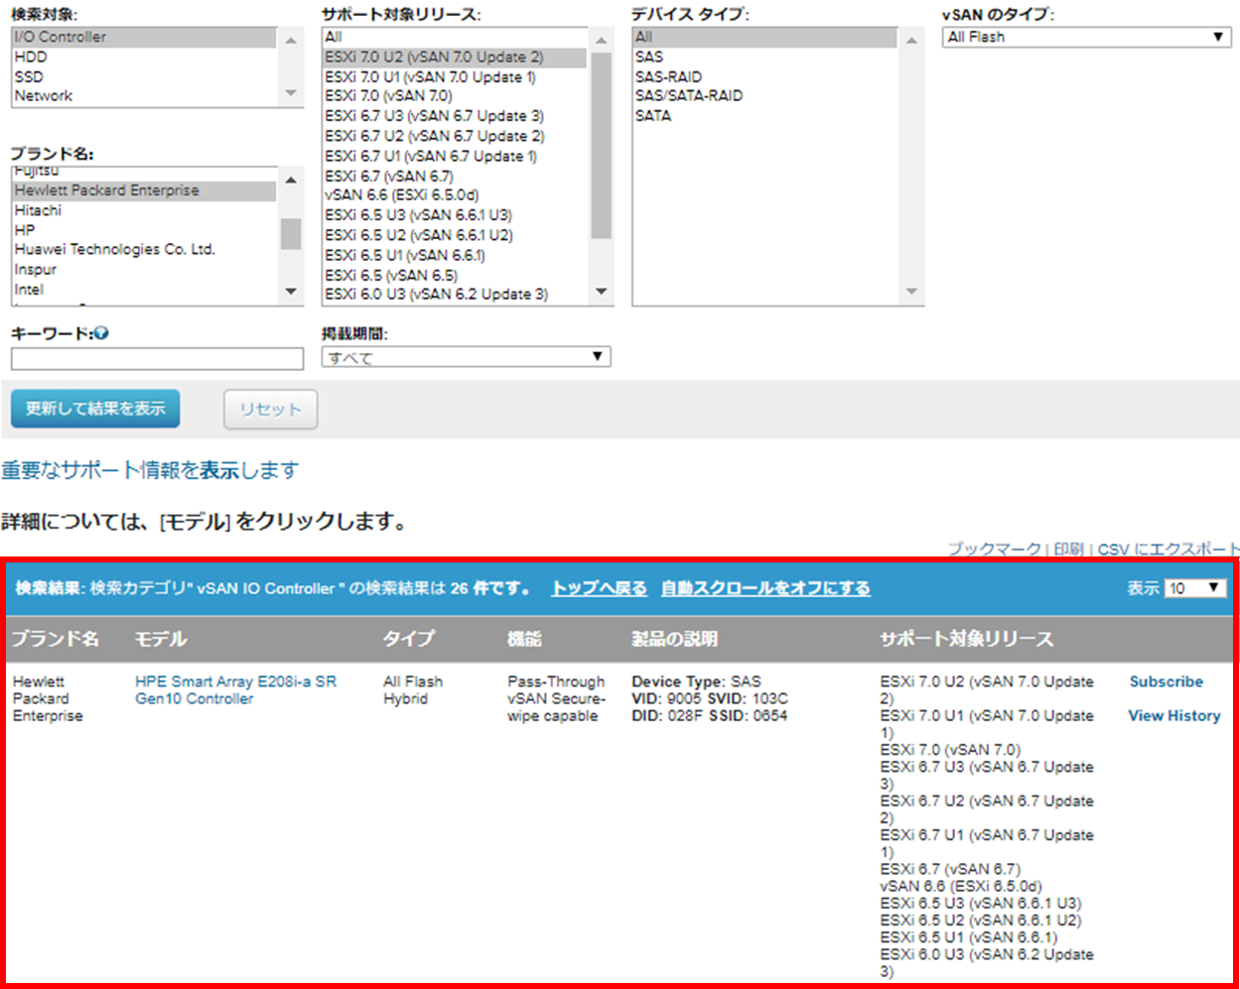The width and height of the screenshot is (1240, 989).
Task: Select ESXi 6.5 U2 (vSAN 6.6.1 U2) release
Action: tap(455, 235)
